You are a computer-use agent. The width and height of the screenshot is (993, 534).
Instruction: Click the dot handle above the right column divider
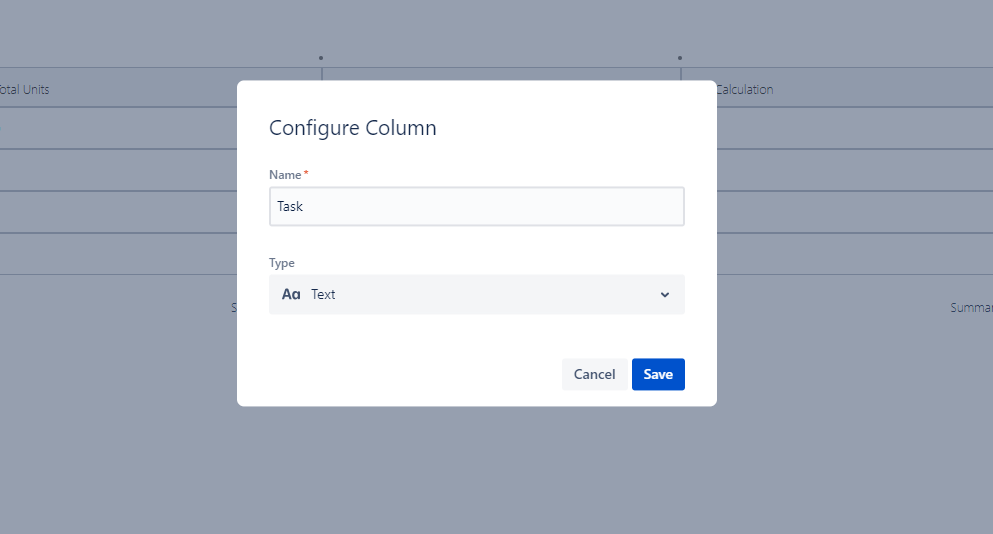coord(680,58)
